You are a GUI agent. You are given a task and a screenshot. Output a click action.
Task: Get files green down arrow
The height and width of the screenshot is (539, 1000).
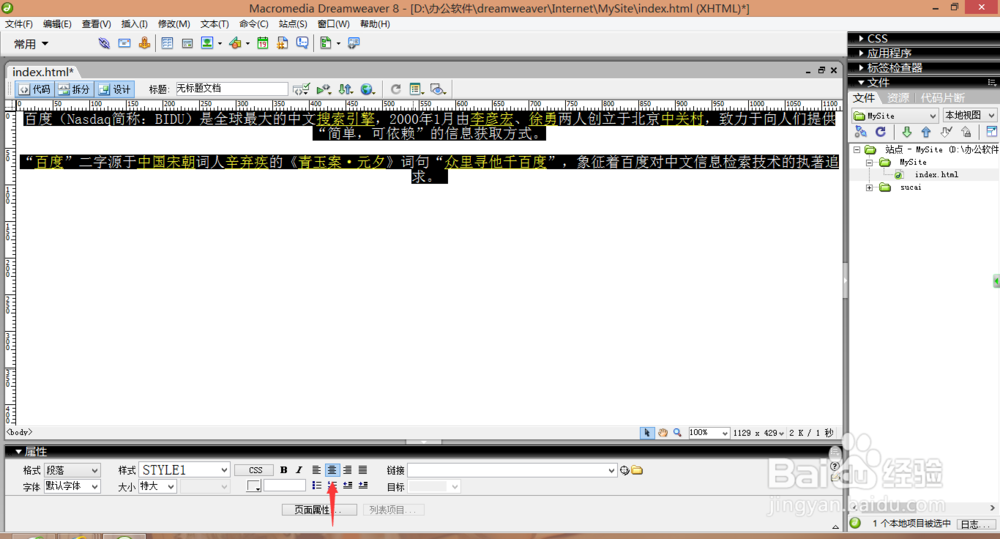coord(906,132)
